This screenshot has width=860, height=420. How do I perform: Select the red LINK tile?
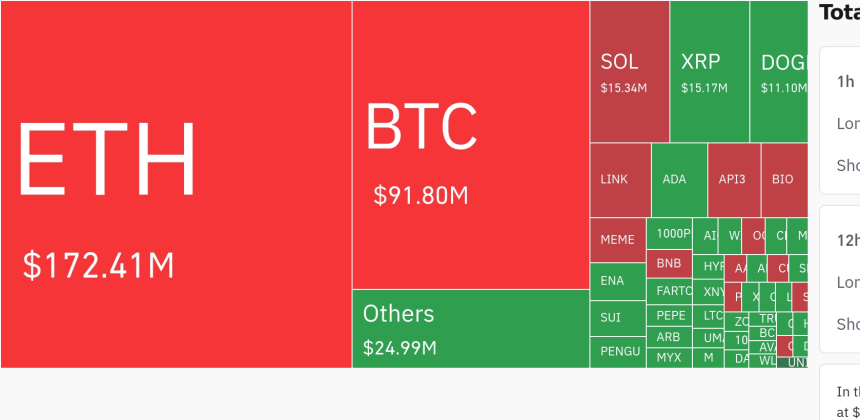(619, 180)
